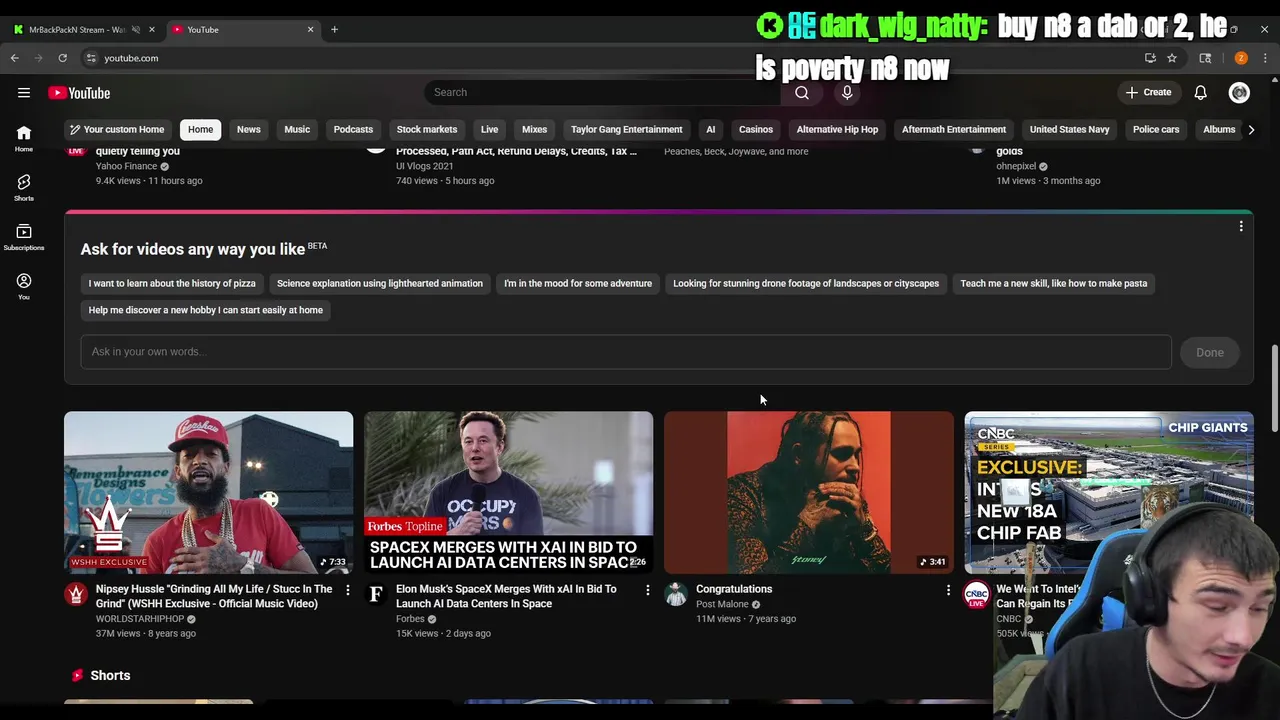Choose 'discover a new hobby' suggestion
The image size is (1280, 720).
coord(206,310)
